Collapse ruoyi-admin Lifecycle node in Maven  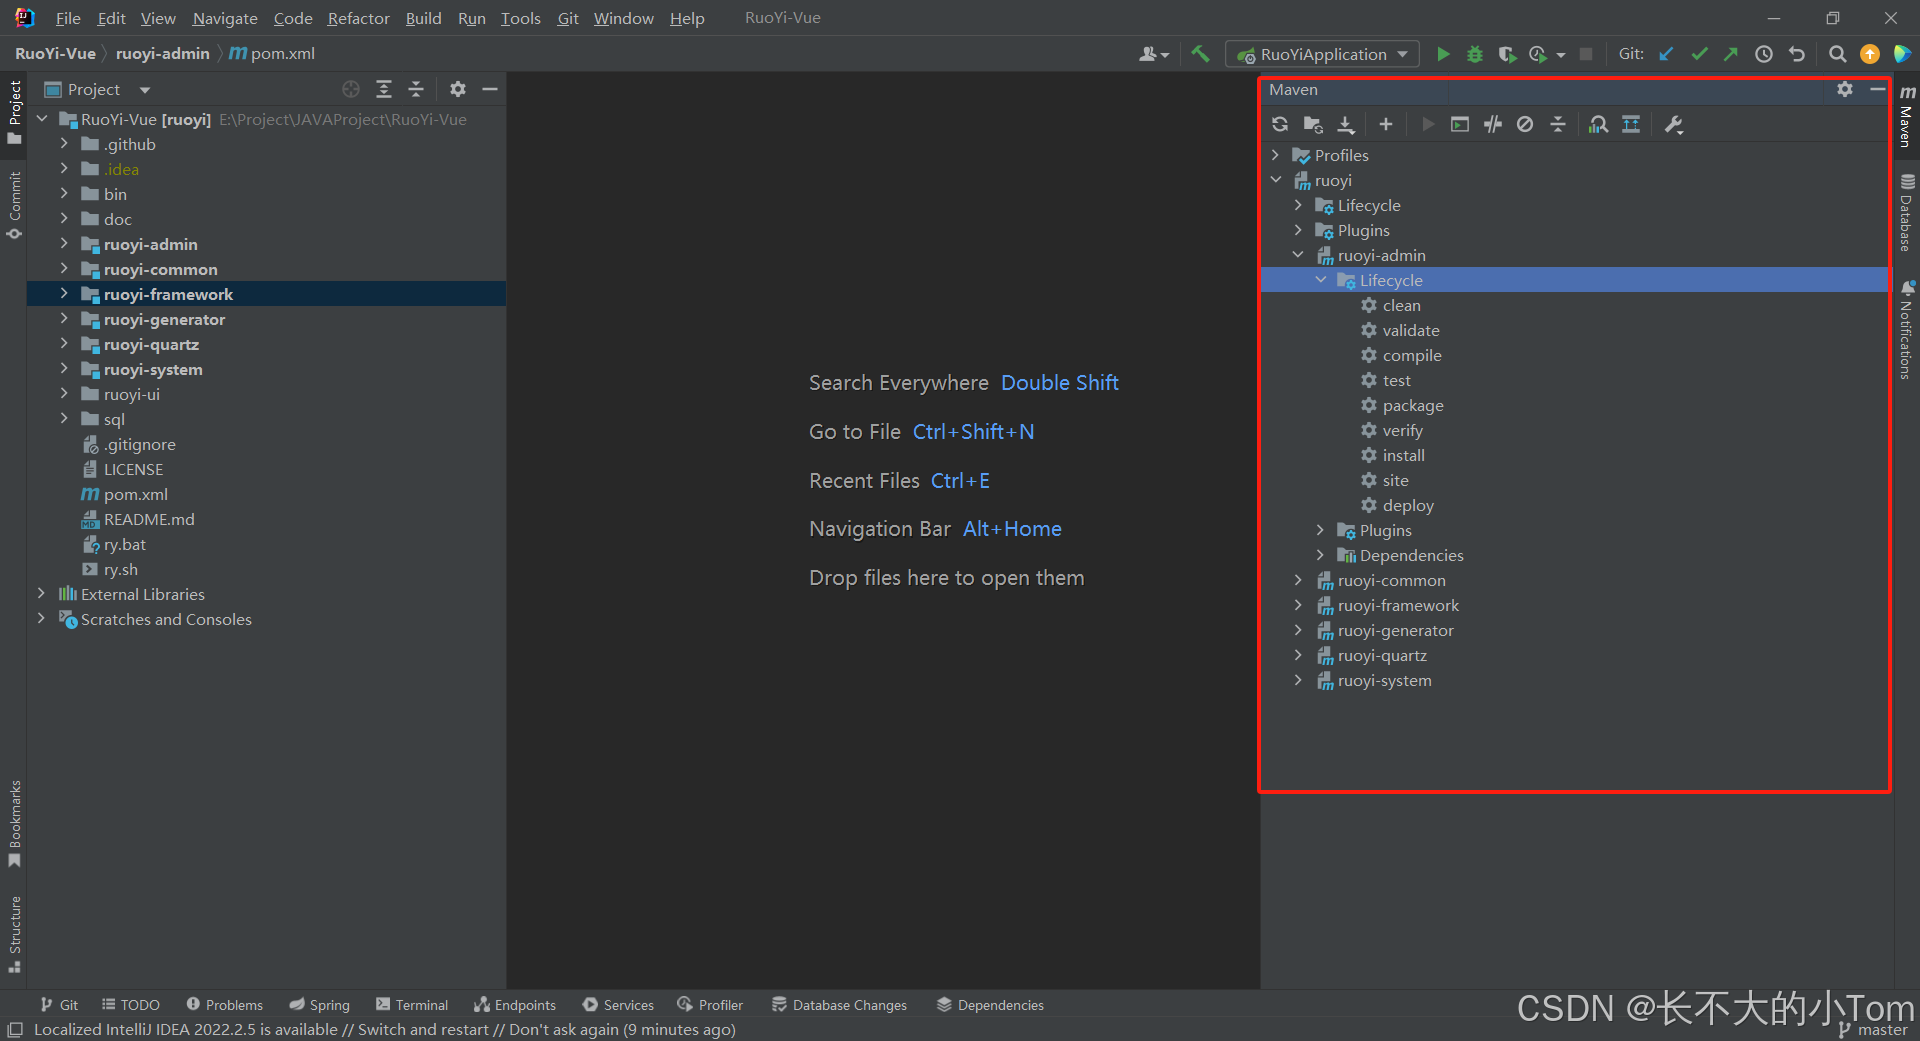(x=1321, y=280)
